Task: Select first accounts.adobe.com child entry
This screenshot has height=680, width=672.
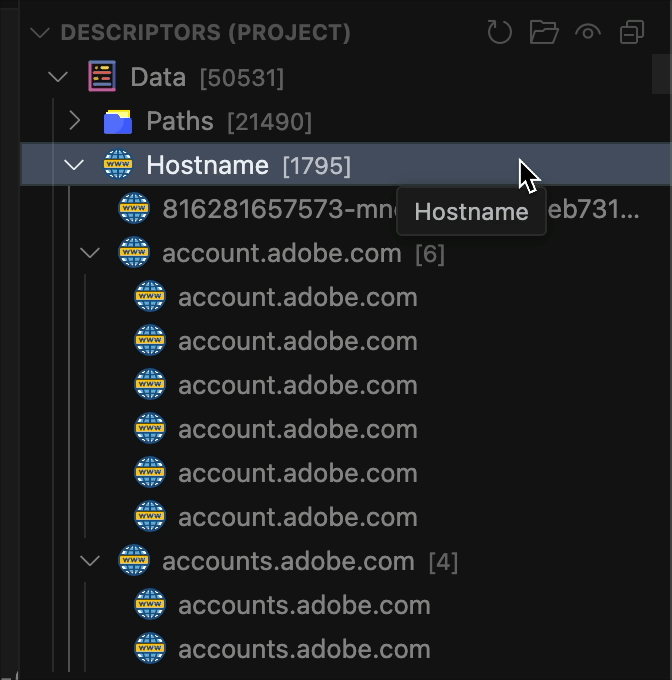Action: [x=304, y=605]
